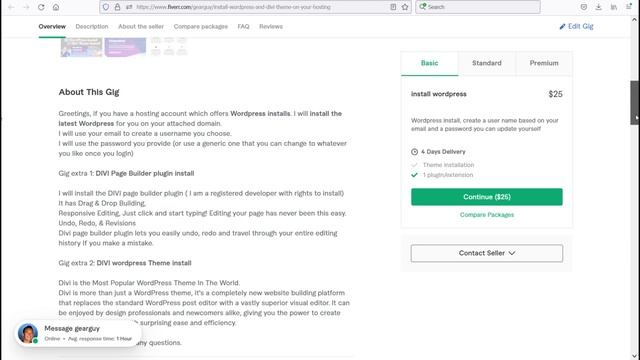The height and width of the screenshot is (360, 640).
Task: Click the clock icon by 4 Days Delivery
Action: (x=414, y=152)
